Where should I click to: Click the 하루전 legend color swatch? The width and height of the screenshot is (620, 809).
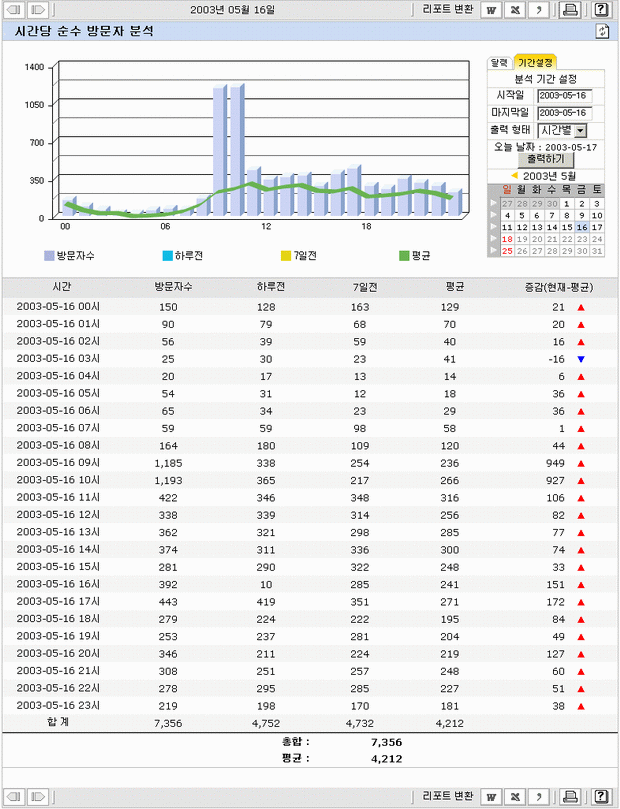[167, 255]
